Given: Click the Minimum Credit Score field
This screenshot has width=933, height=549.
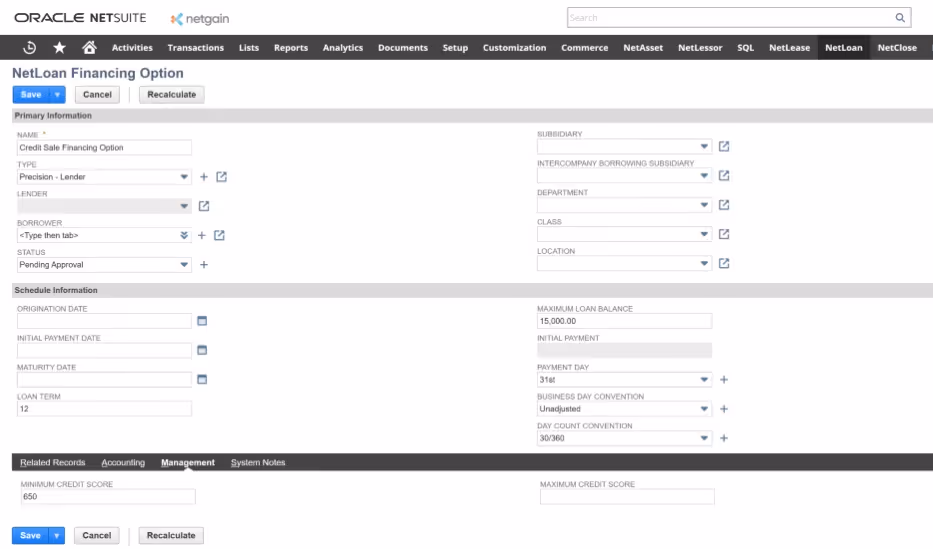Looking at the screenshot, I should pos(108,497).
